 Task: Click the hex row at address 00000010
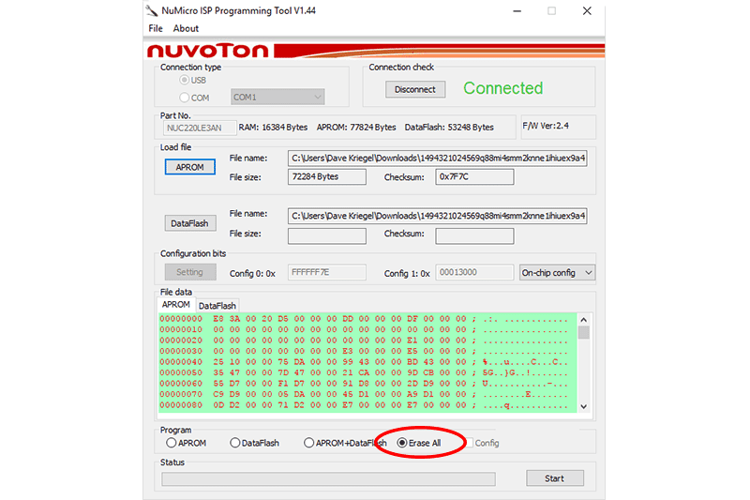click(x=364, y=329)
